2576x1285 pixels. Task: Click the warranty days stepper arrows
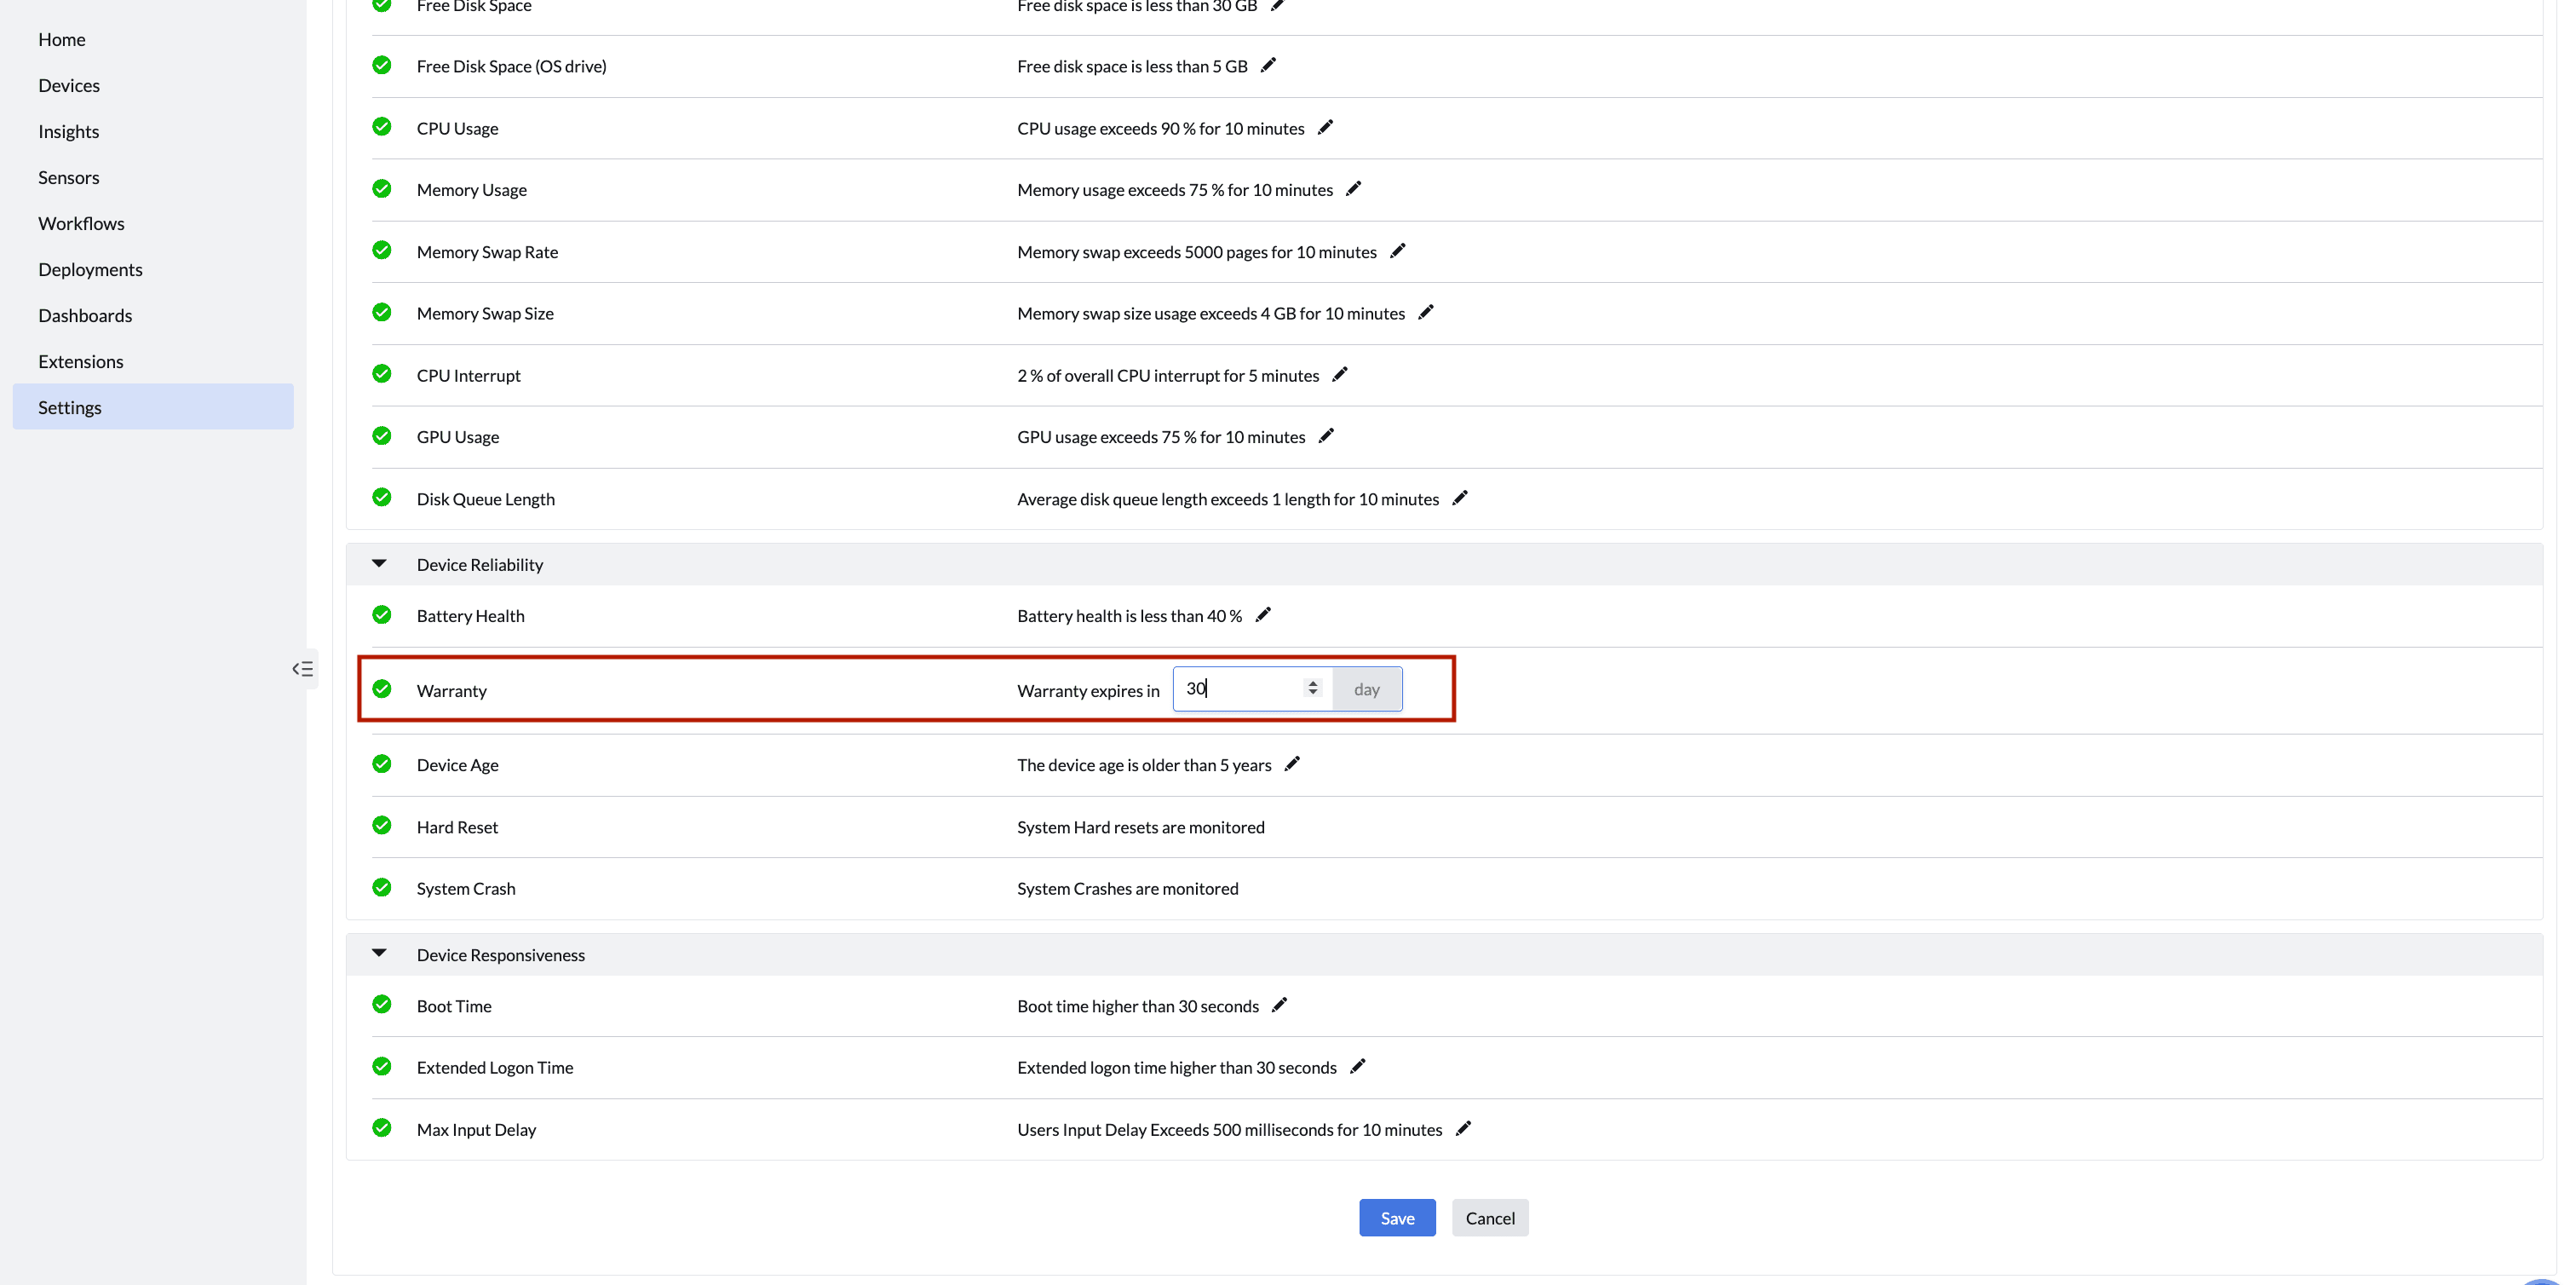coord(1313,688)
